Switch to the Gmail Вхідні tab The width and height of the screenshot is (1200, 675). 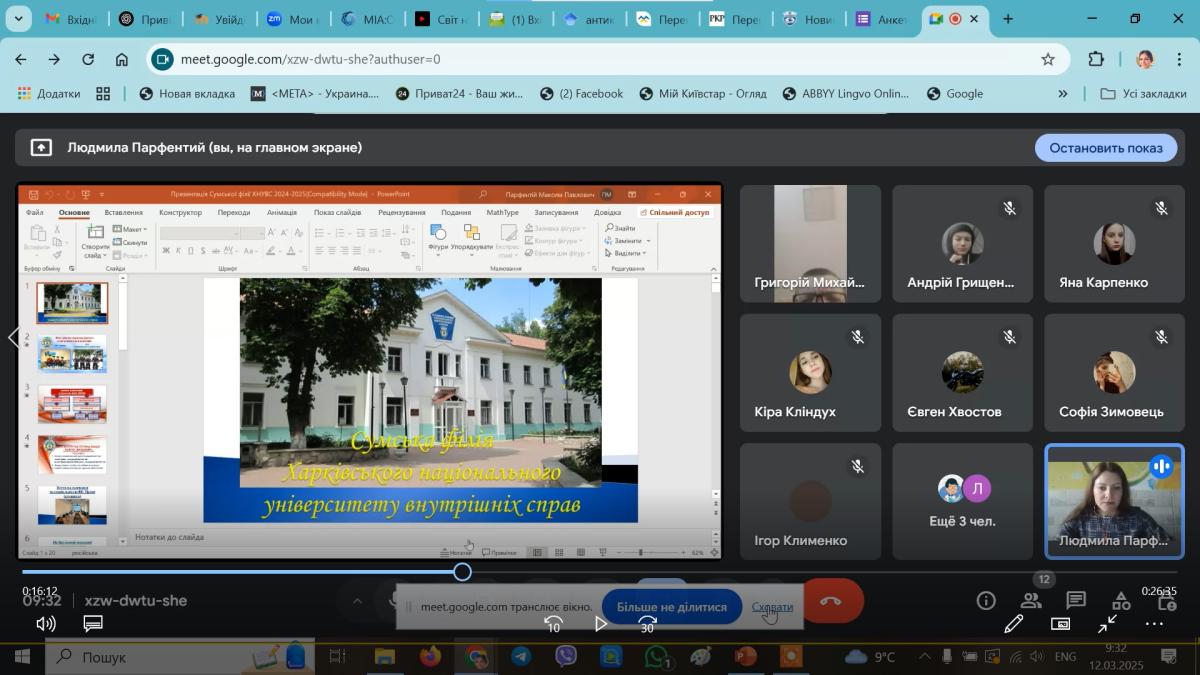click(x=71, y=19)
